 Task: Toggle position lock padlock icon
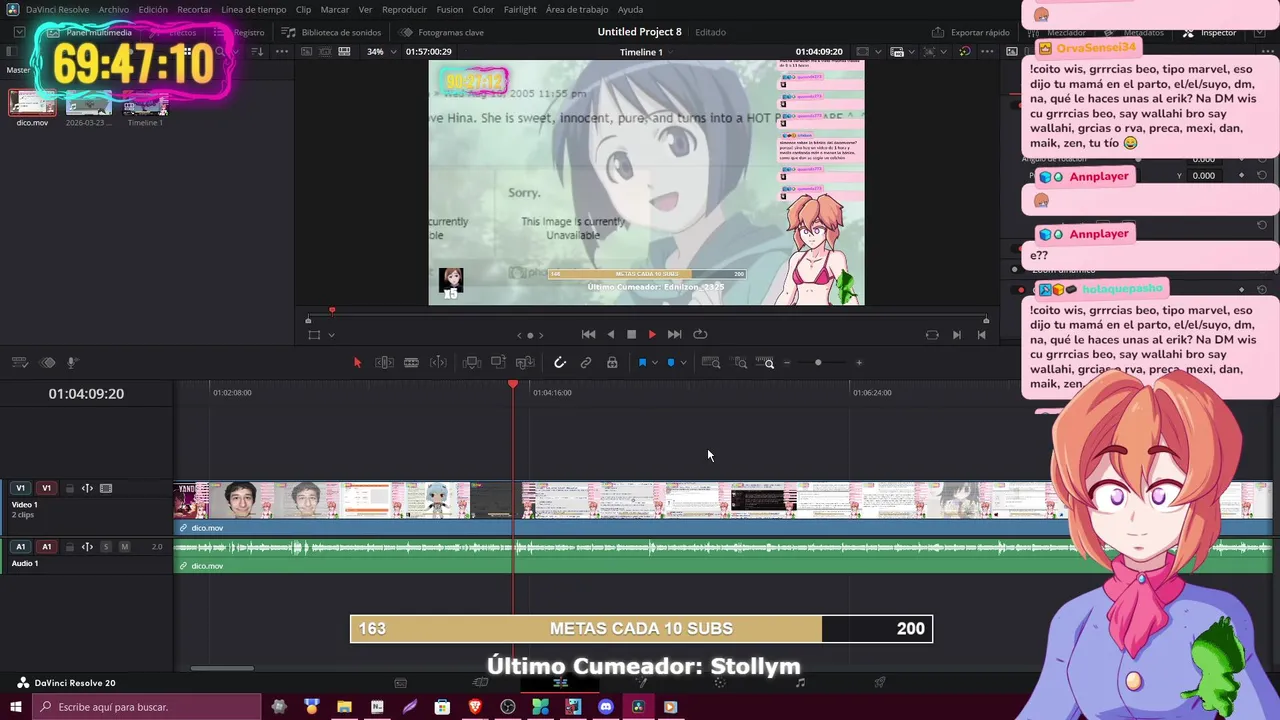click(612, 363)
